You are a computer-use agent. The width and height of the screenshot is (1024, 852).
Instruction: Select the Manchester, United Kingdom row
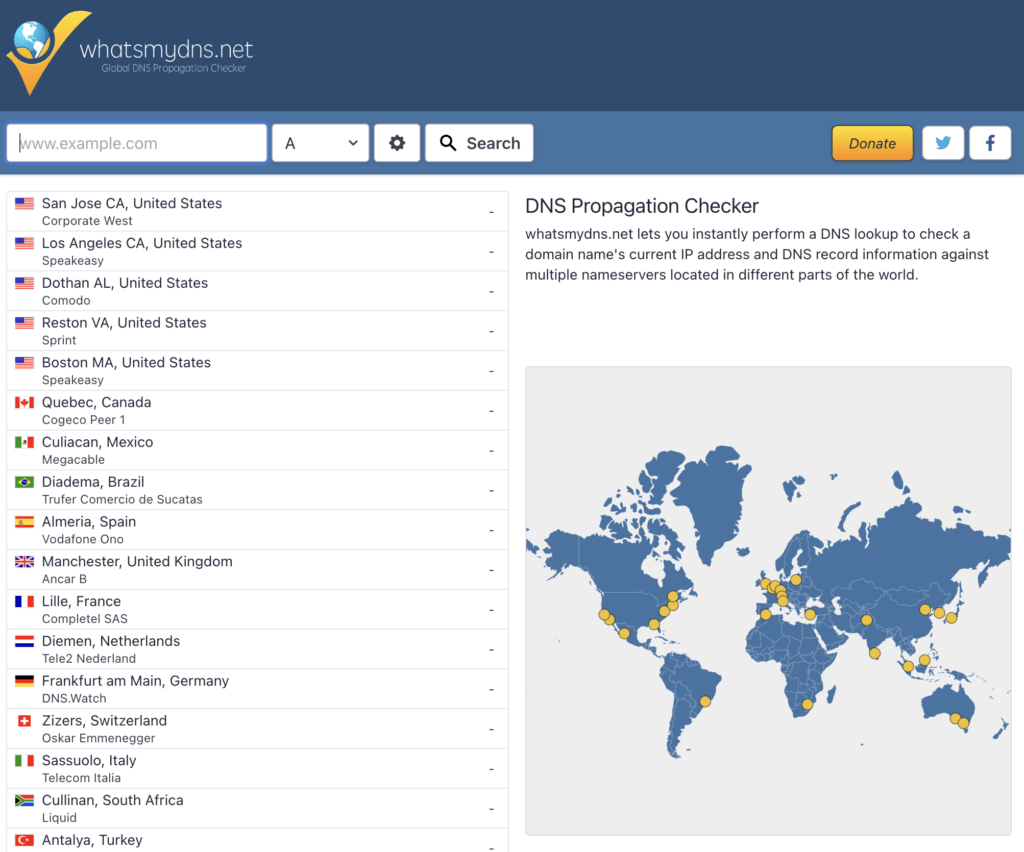(257, 569)
